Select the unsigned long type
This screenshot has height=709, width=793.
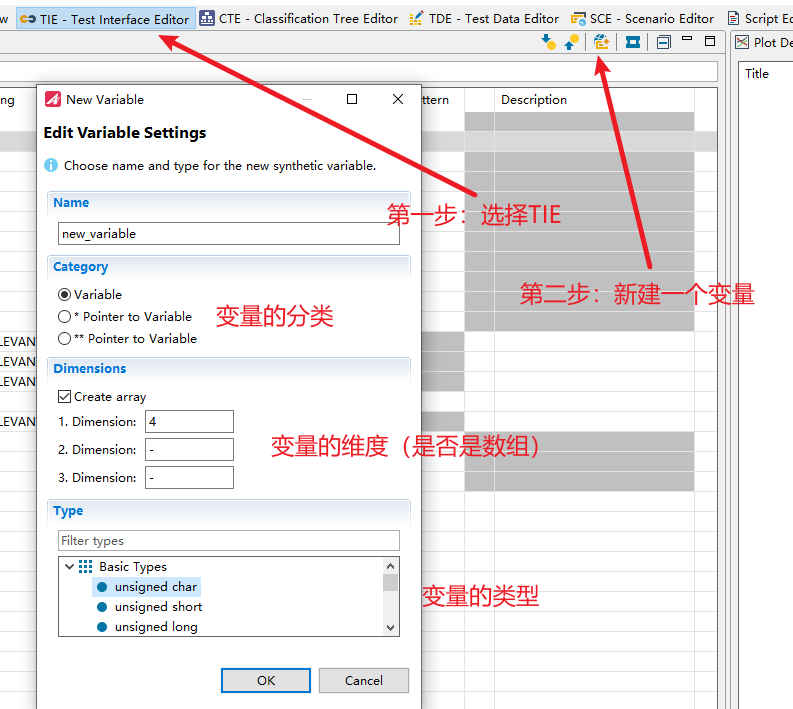click(x=148, y=627)
